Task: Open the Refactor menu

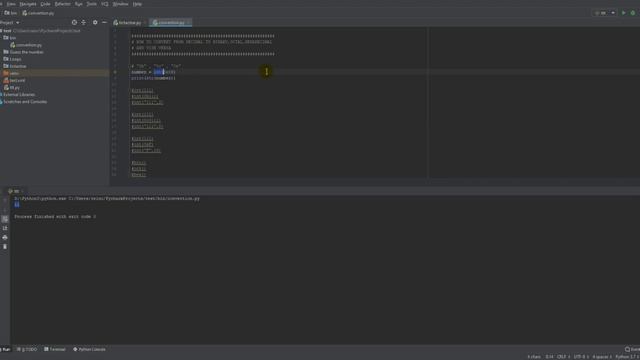Action: coord(62,4)
